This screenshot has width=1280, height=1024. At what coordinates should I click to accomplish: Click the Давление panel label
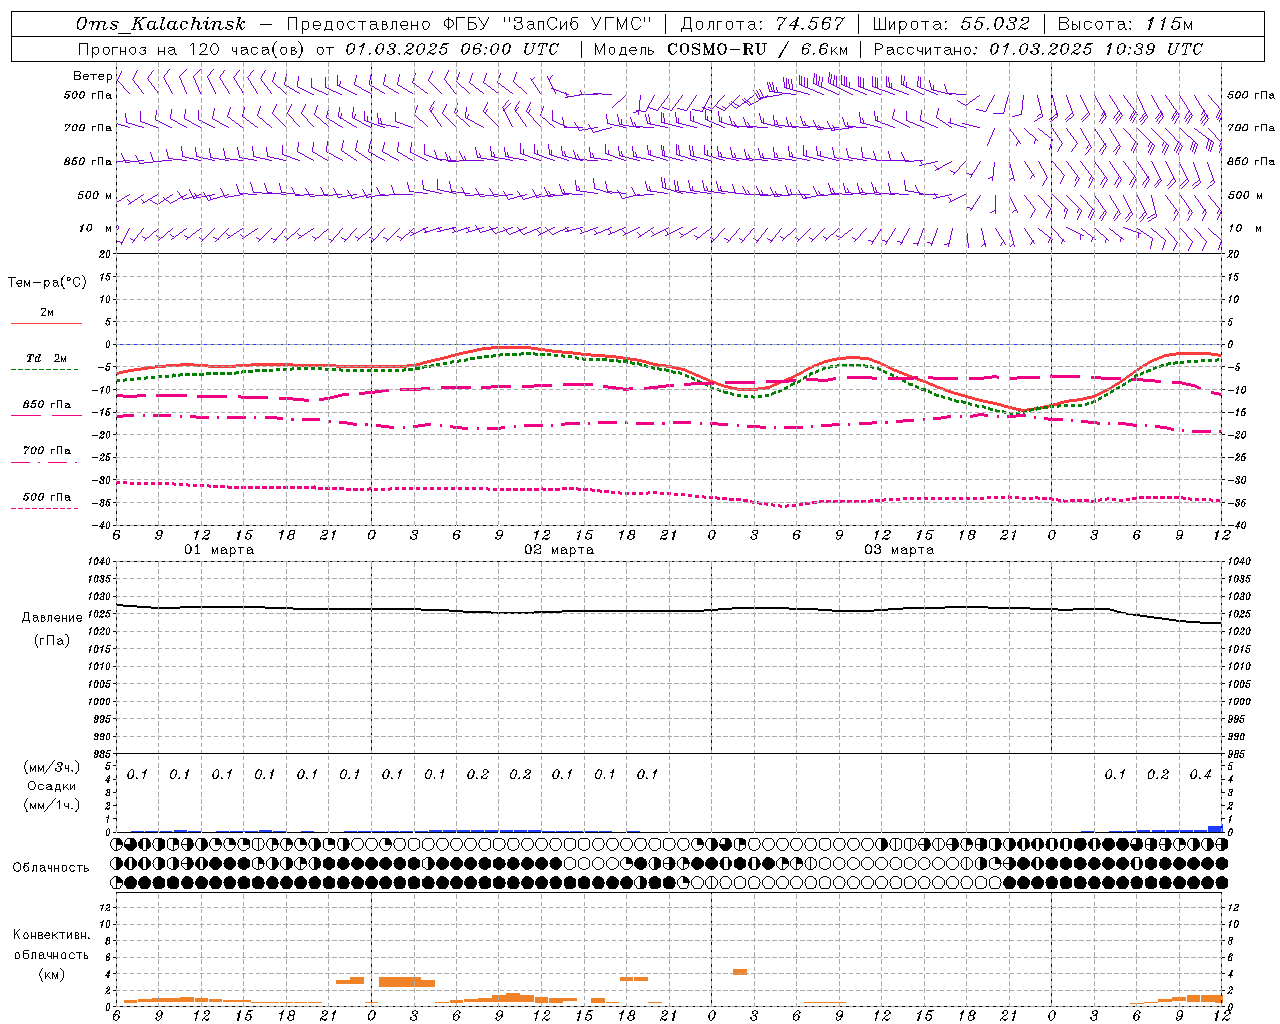click(53, 617)
